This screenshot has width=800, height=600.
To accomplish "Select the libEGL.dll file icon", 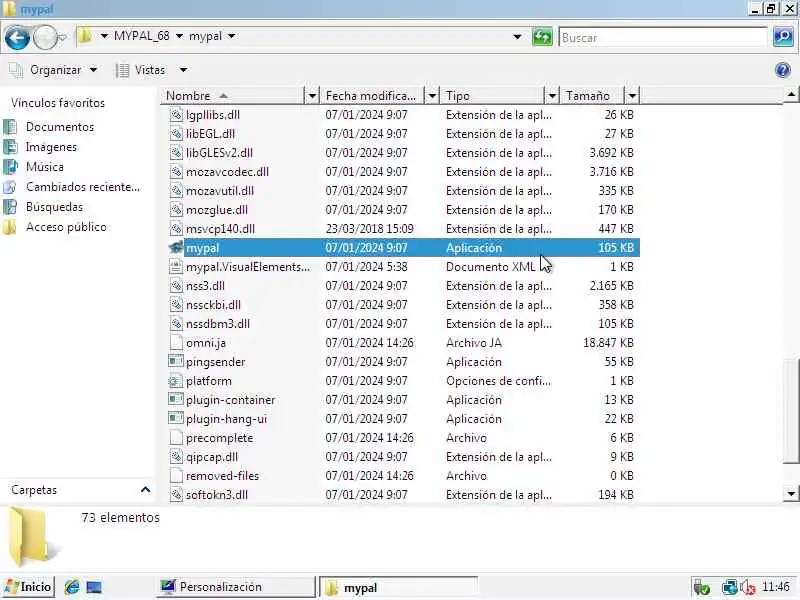I will point(176,134).
